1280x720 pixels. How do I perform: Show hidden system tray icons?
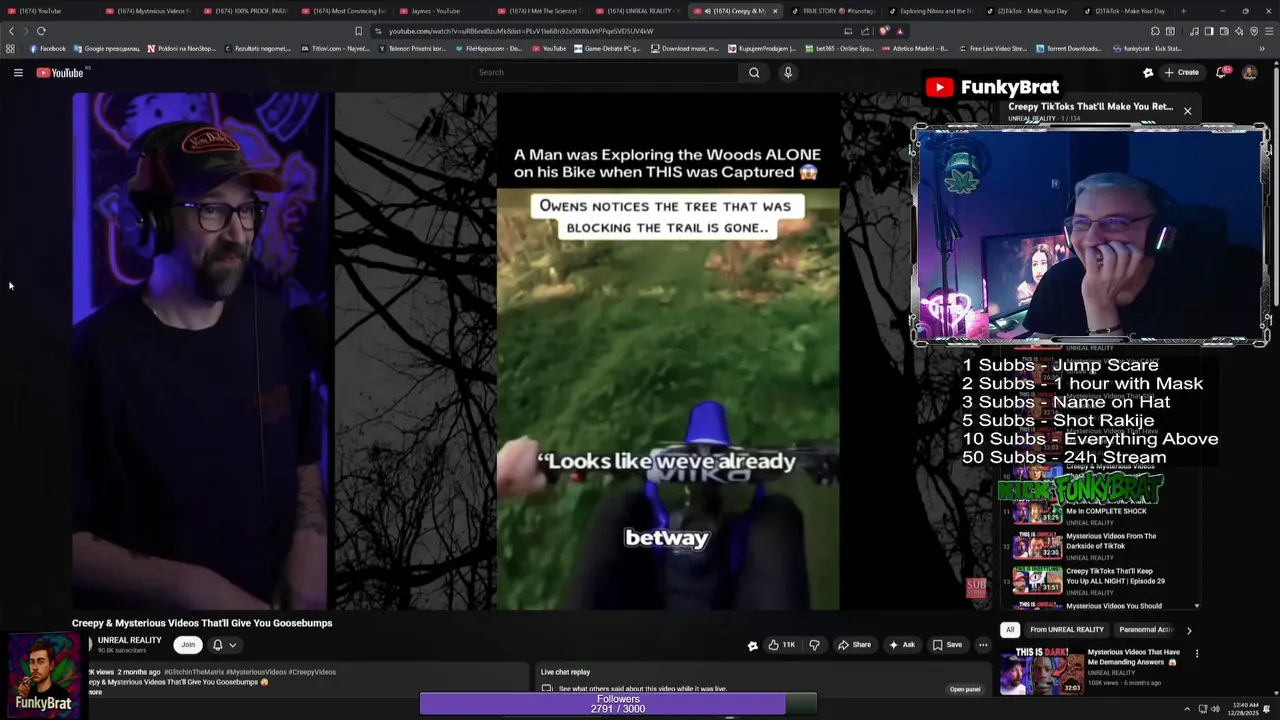pos(1187,709)
